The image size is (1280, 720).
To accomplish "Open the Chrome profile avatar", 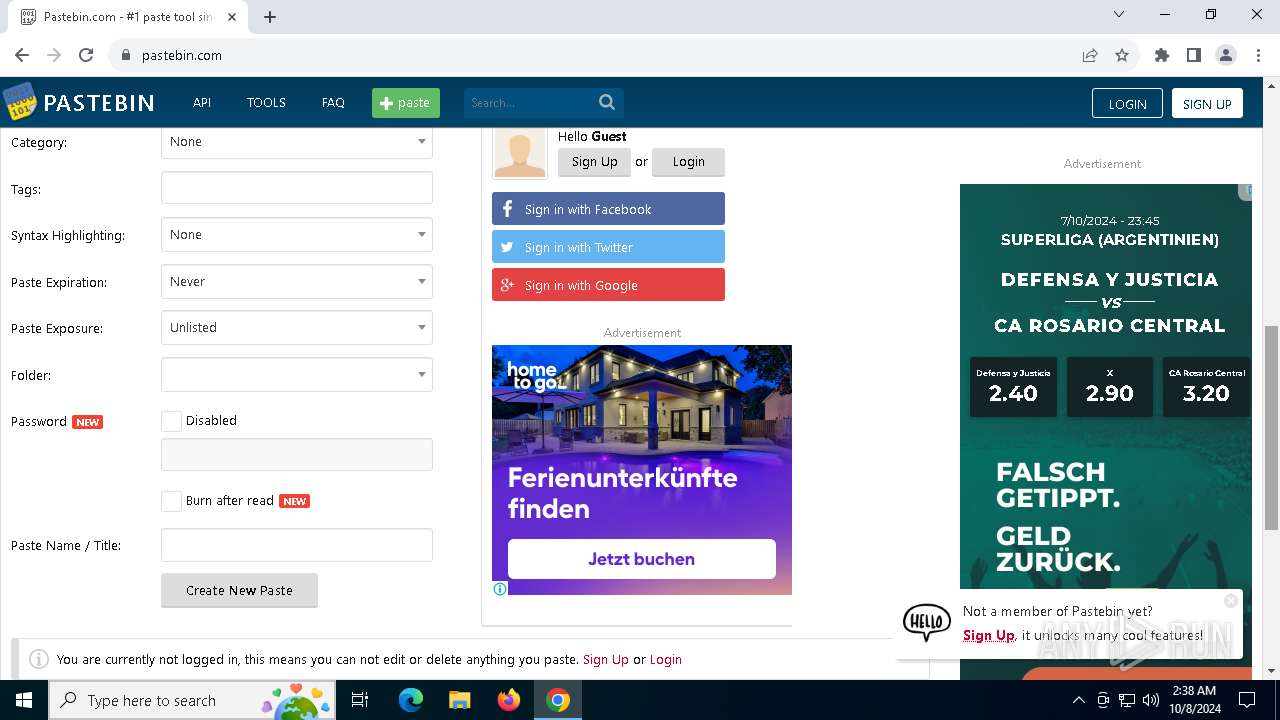I will (1226, 55).
